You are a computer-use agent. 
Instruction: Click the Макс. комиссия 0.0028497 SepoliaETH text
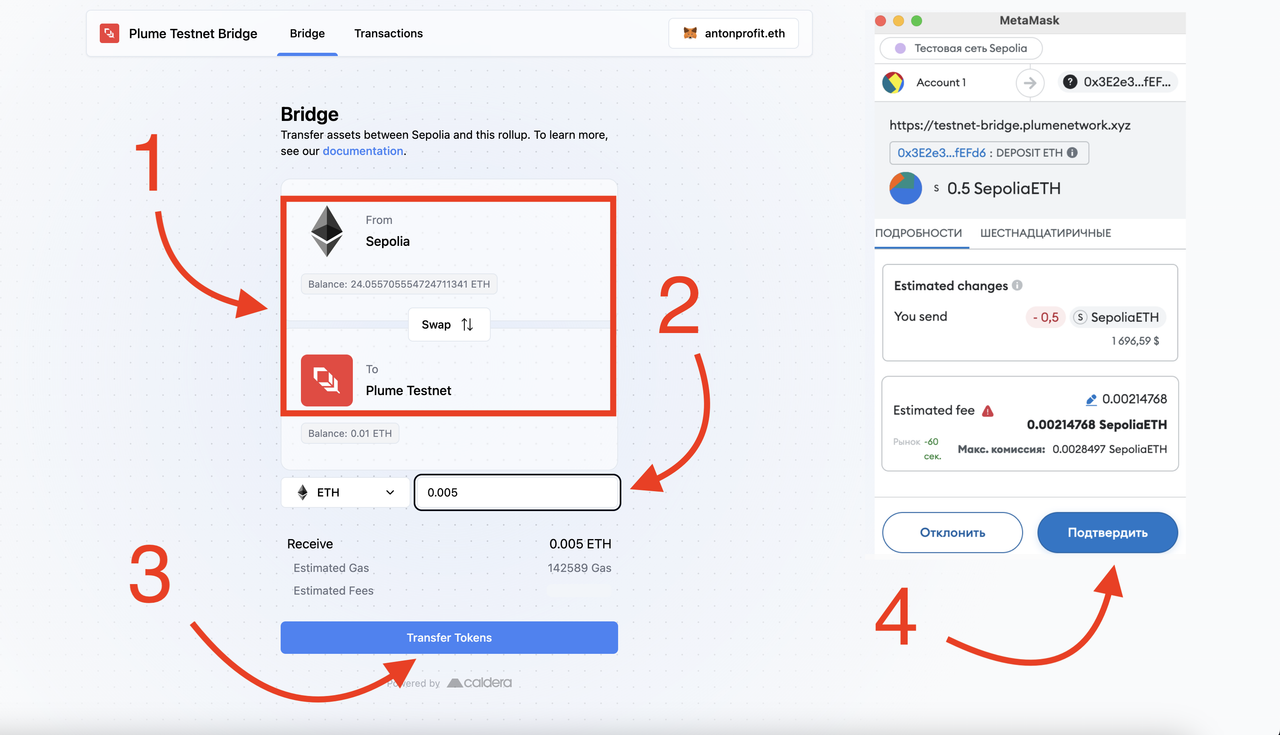tap(1062, 449)
